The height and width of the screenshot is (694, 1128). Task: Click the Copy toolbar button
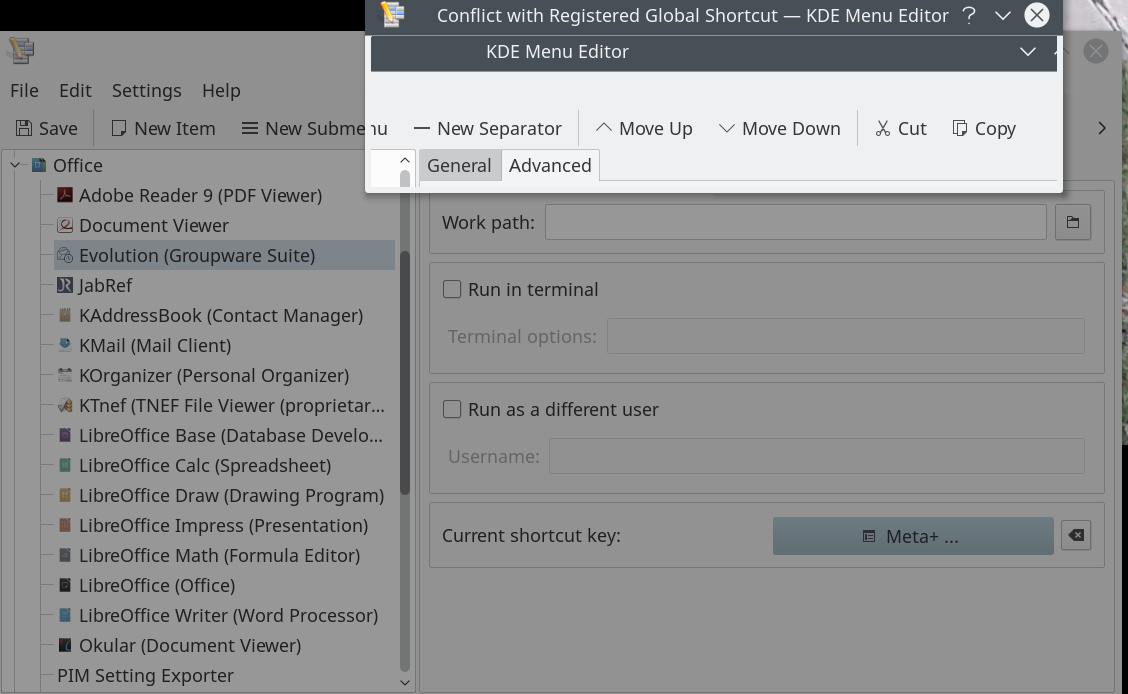click(x=983, y=128)
